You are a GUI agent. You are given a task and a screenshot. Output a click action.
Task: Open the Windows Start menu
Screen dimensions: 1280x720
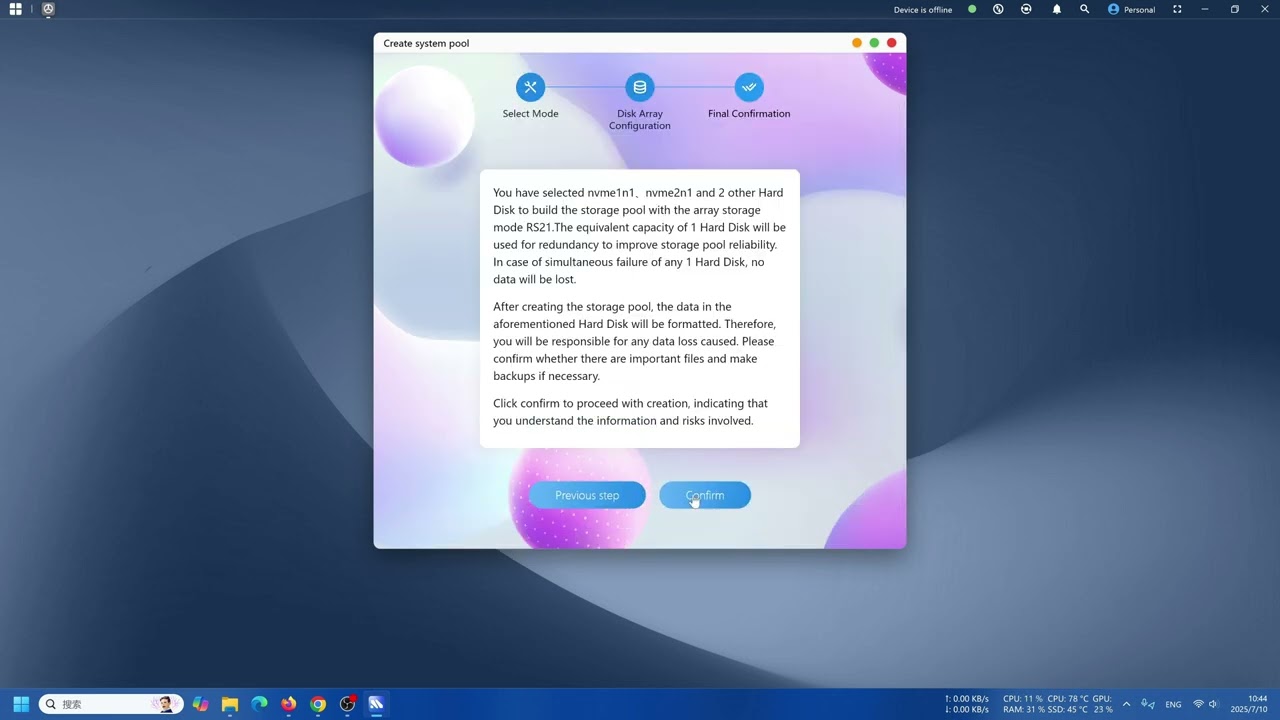20,704
